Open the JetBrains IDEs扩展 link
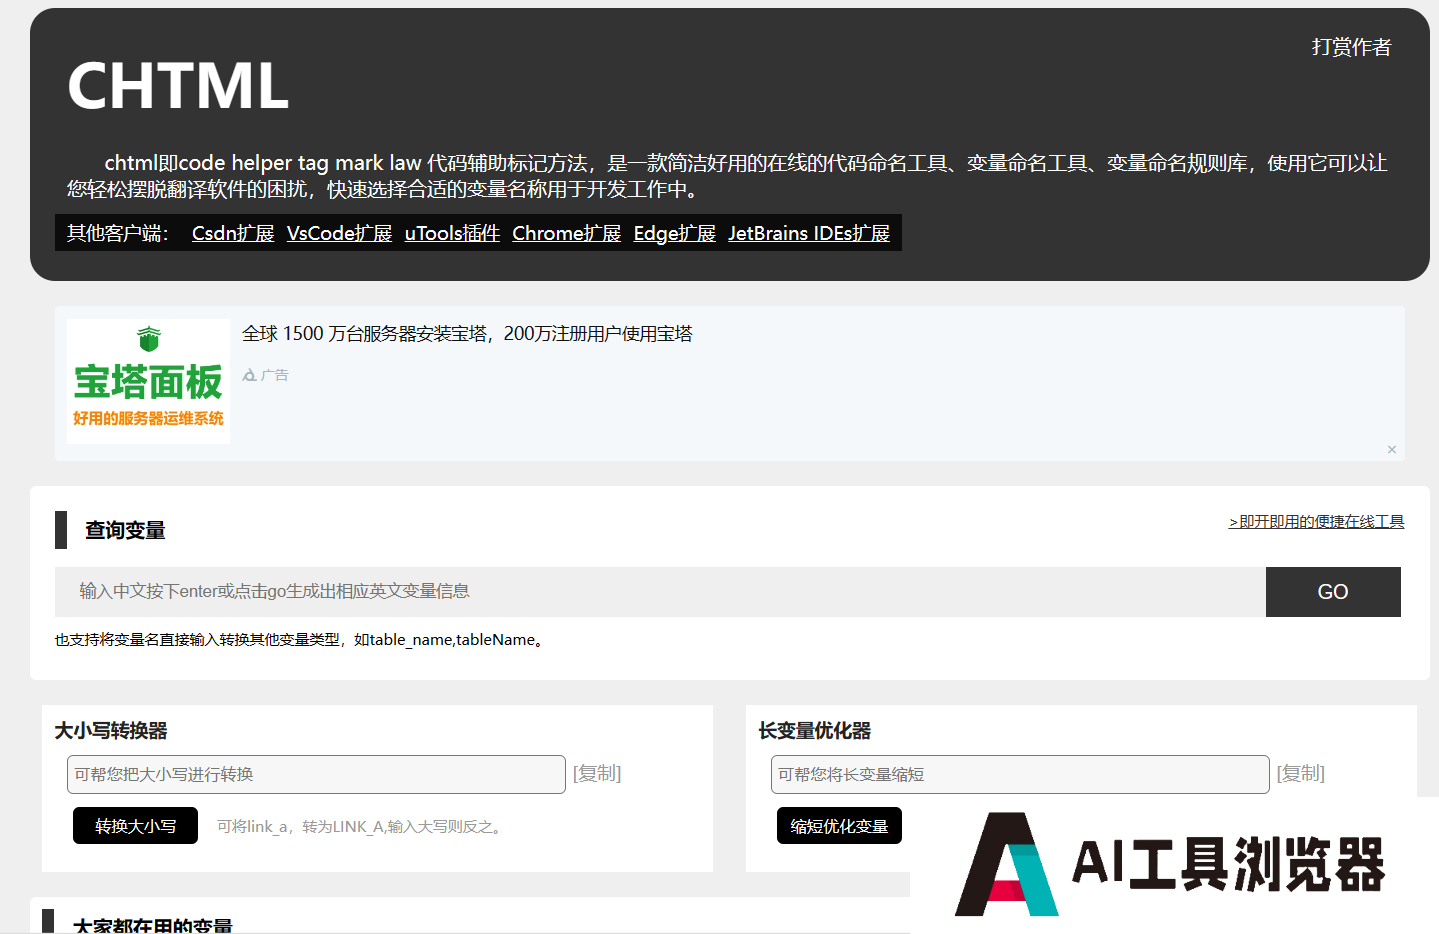 point(809,233)
